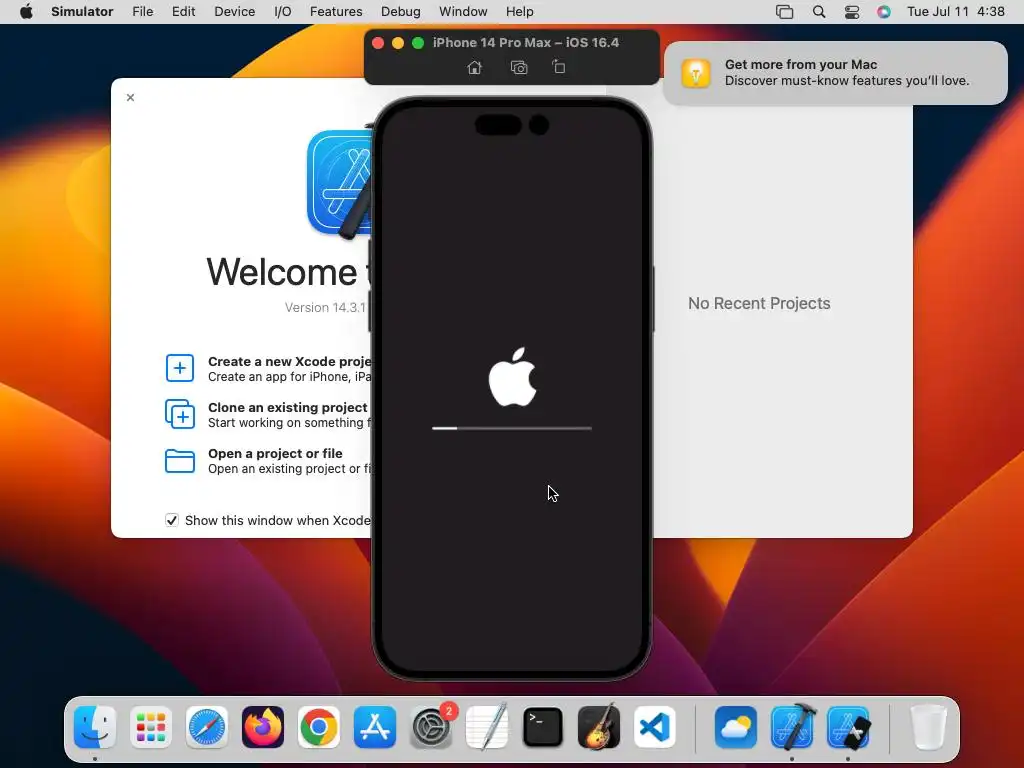This screenshot has height=768, width=1024.
Task: Open the Simulator app menu
Action: pos(82,12)
